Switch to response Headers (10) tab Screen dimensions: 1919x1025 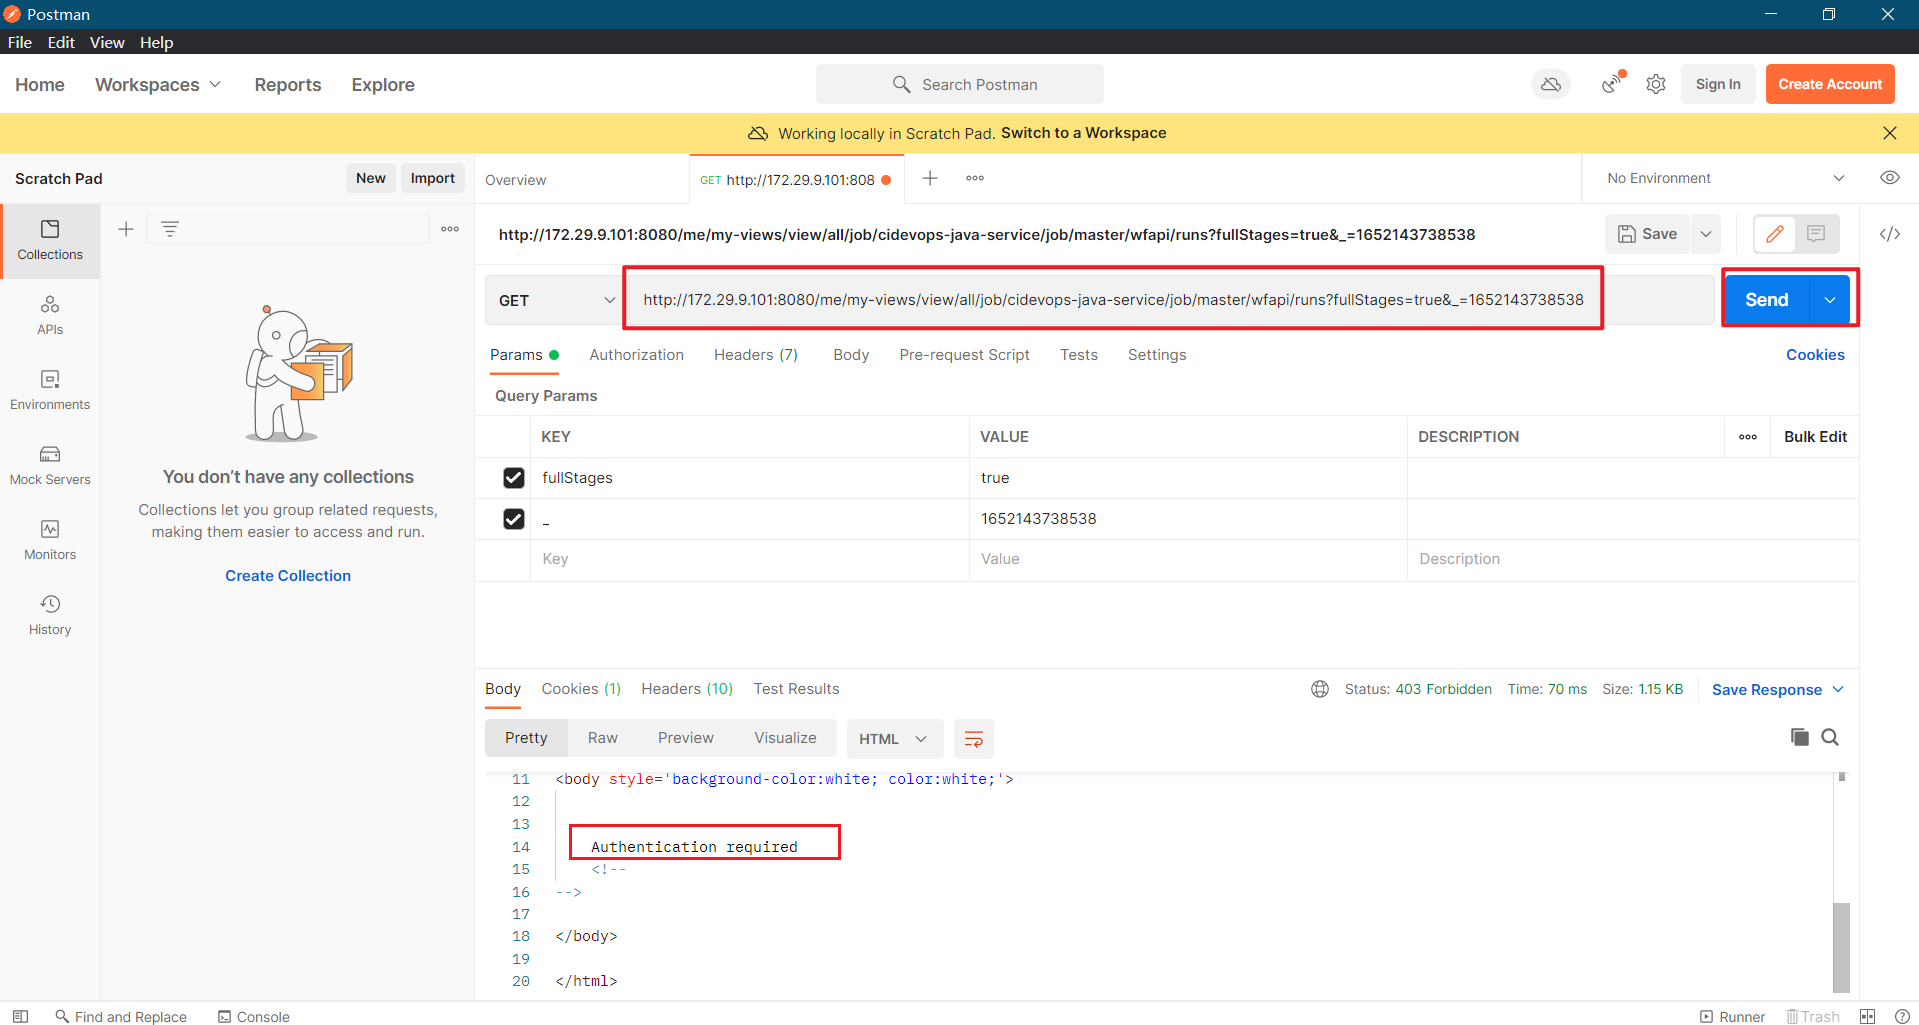[687, 689]
